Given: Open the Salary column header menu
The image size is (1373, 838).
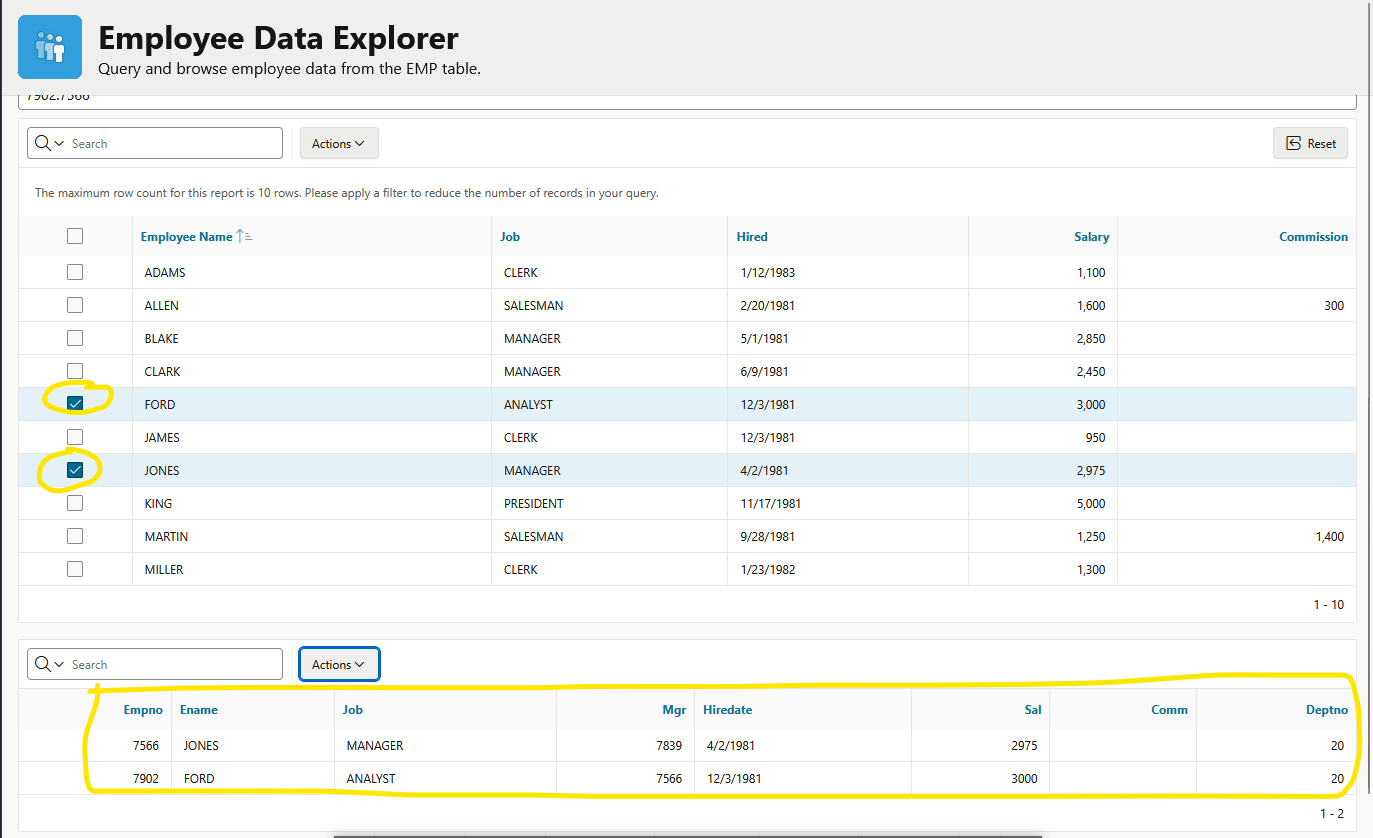Looking at the screenshot, I should pos(1091,237).
